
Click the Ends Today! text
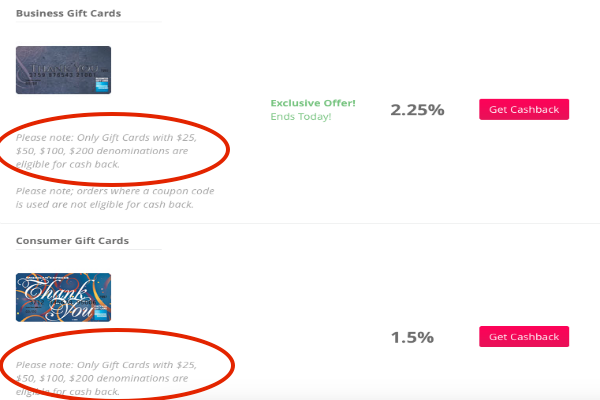(301, 116)
